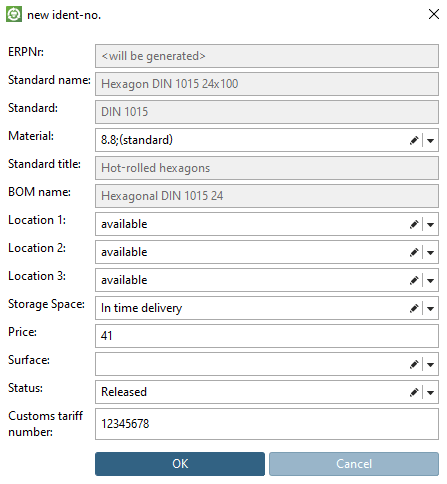Expand the Storage Space dropdown

(430, 309)
